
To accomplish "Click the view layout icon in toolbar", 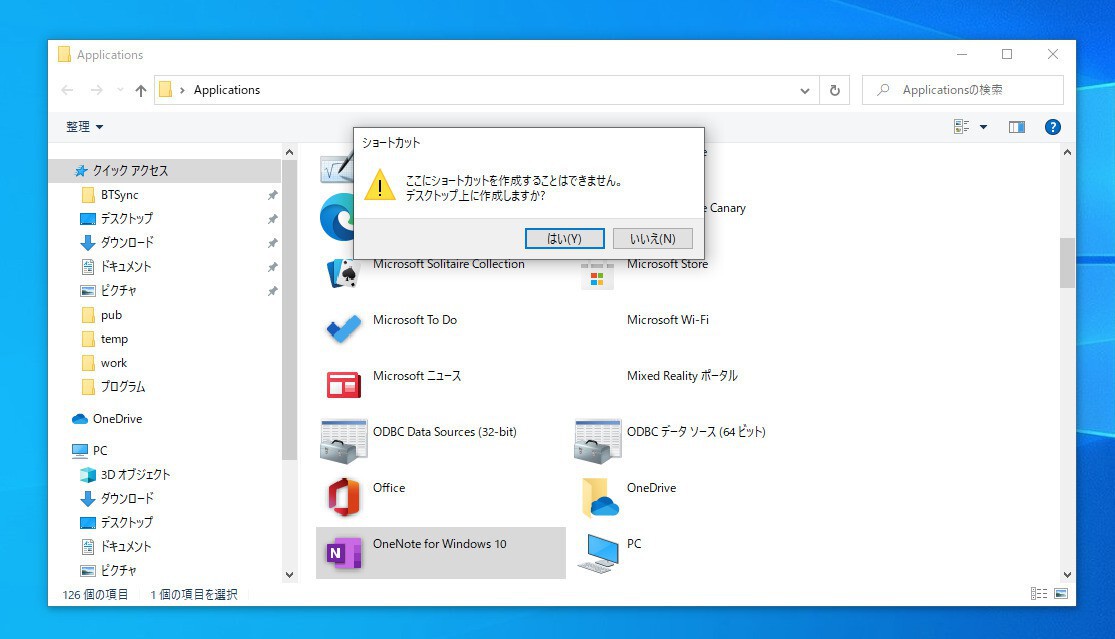I will 961,127.
